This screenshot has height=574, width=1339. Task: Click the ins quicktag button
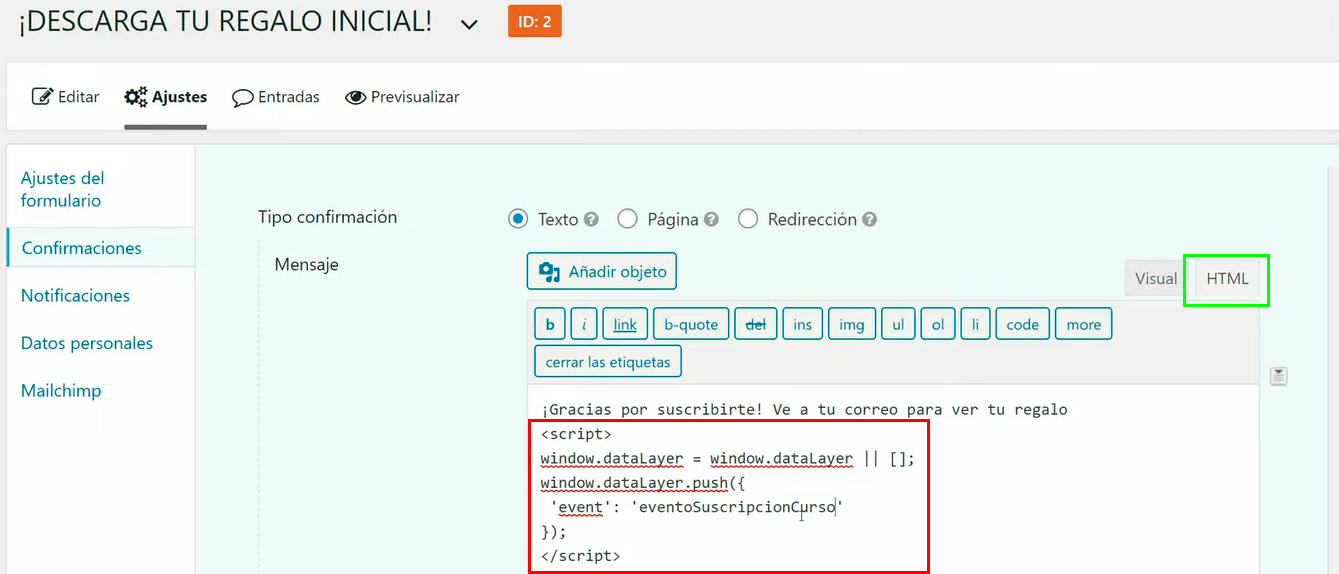click(802, 324)
